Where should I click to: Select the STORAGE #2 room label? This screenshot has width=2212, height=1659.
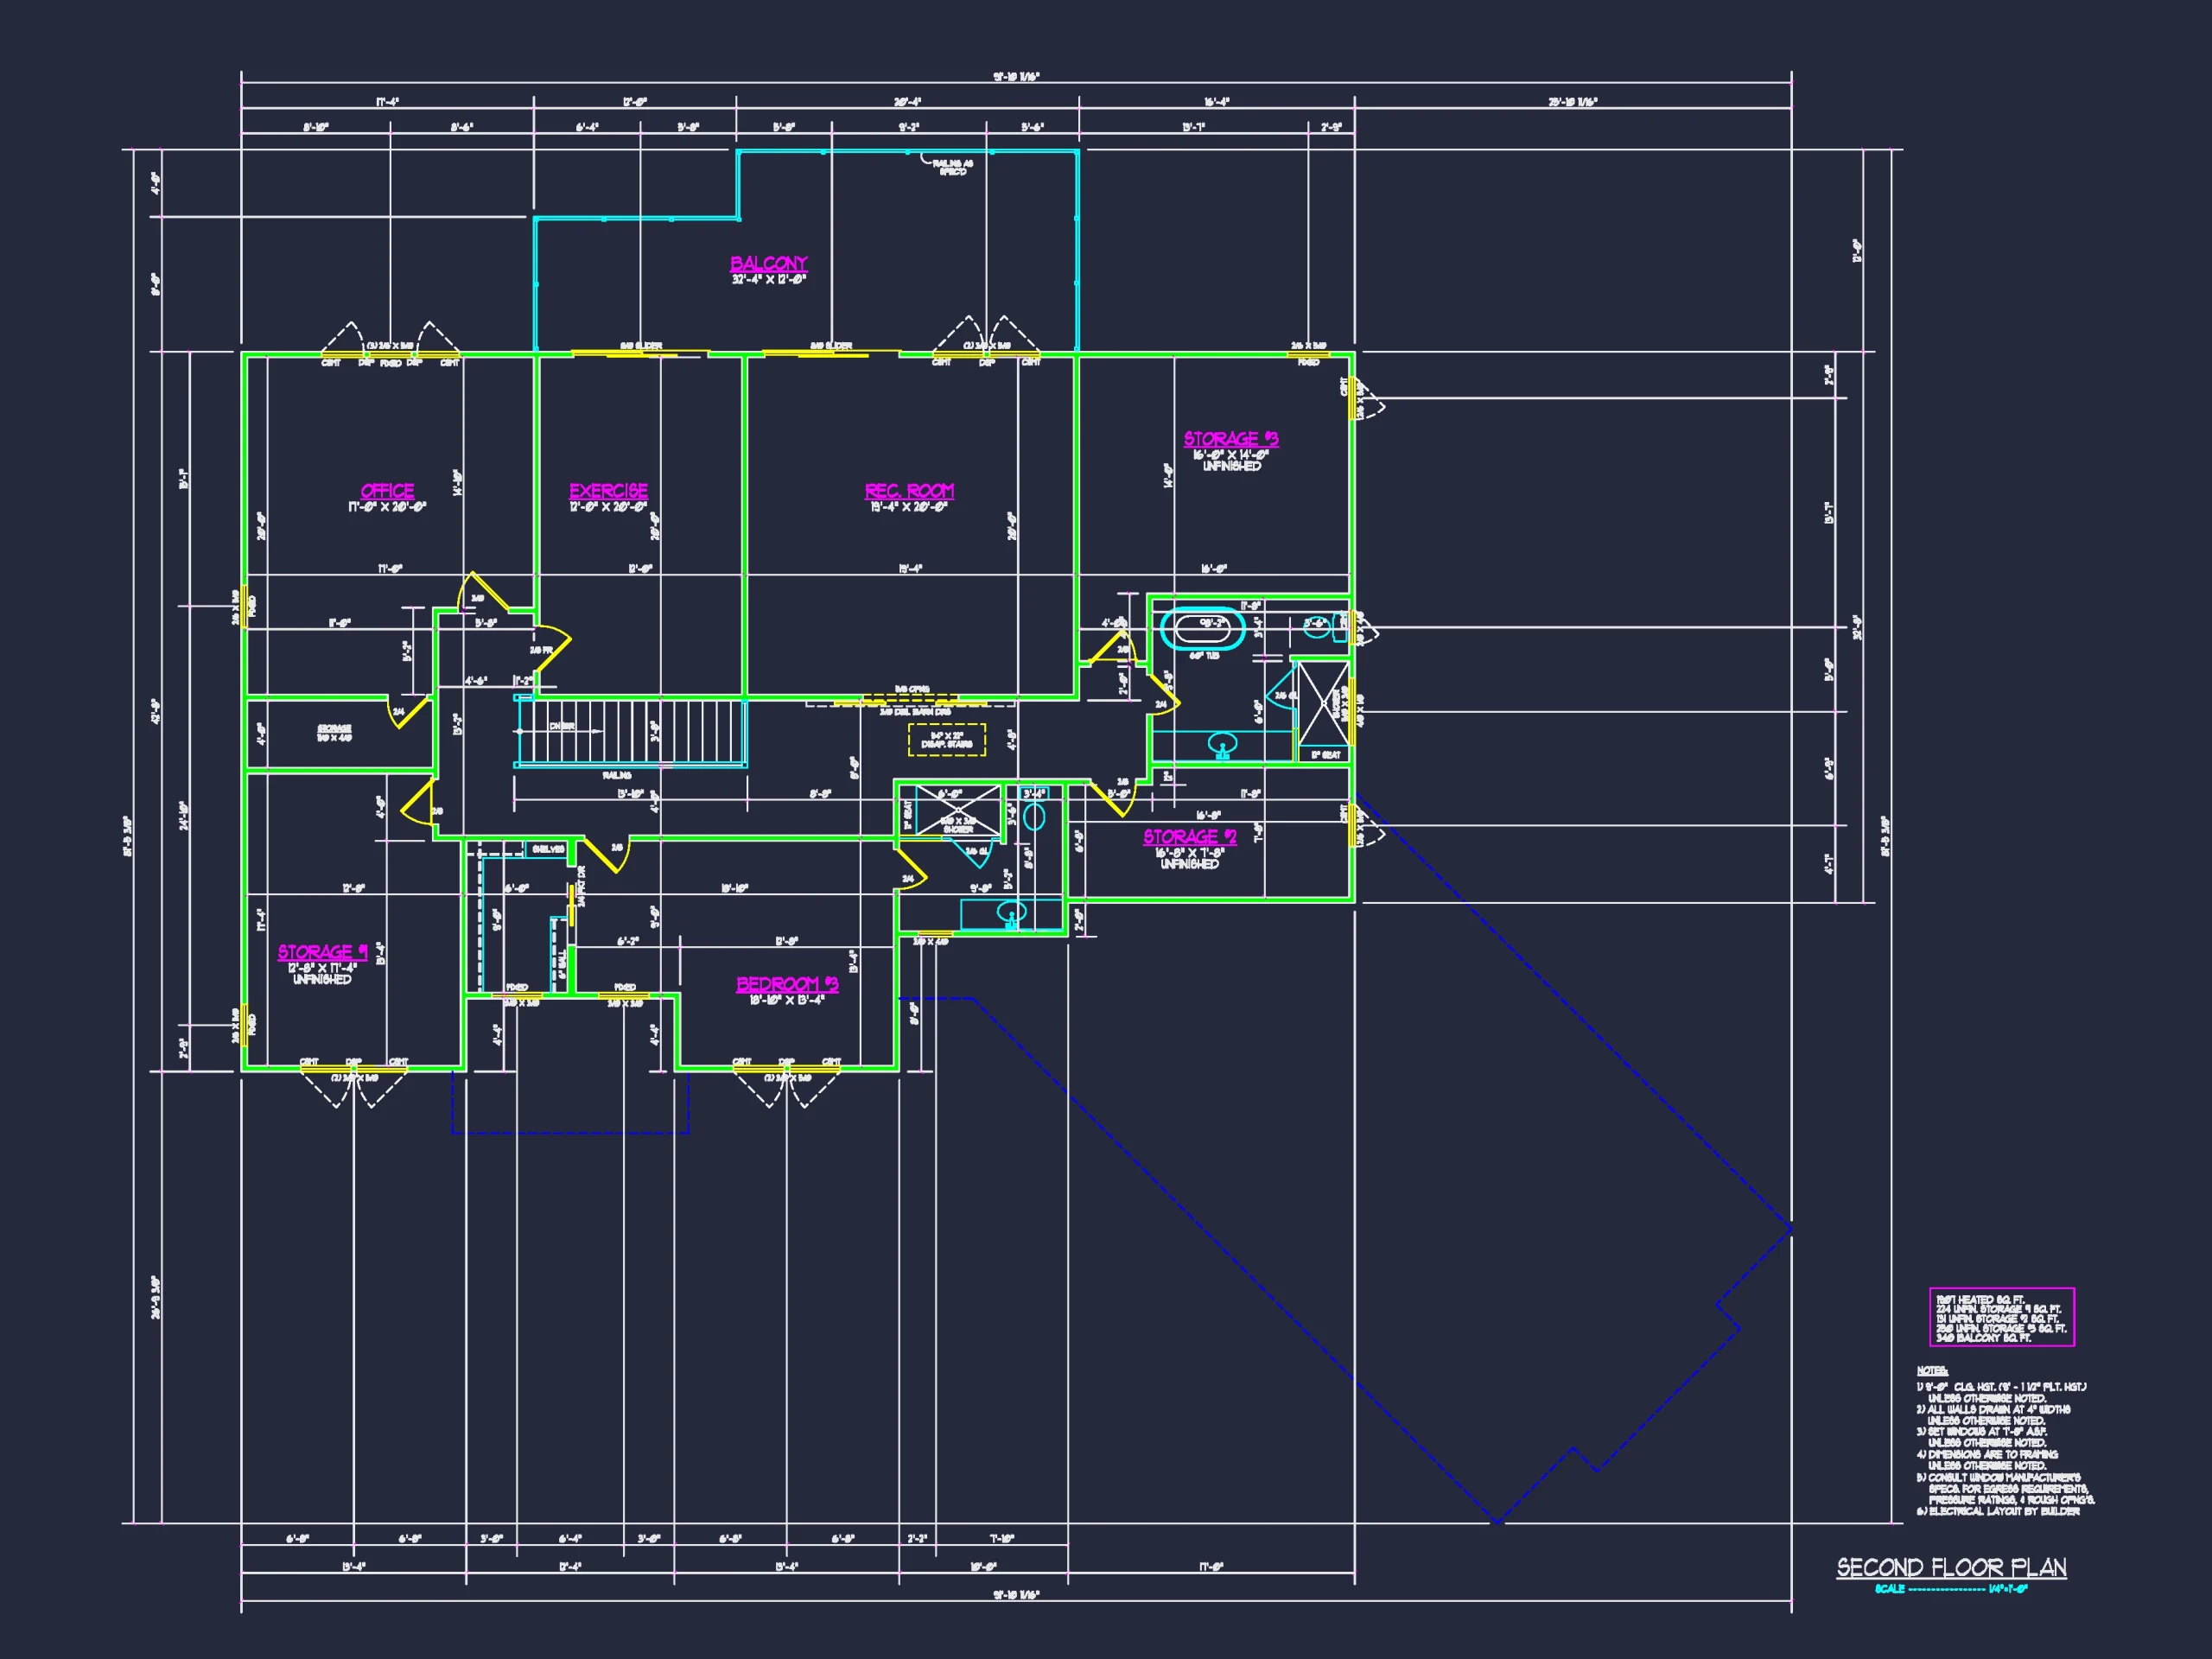[x=1190, y=837]
